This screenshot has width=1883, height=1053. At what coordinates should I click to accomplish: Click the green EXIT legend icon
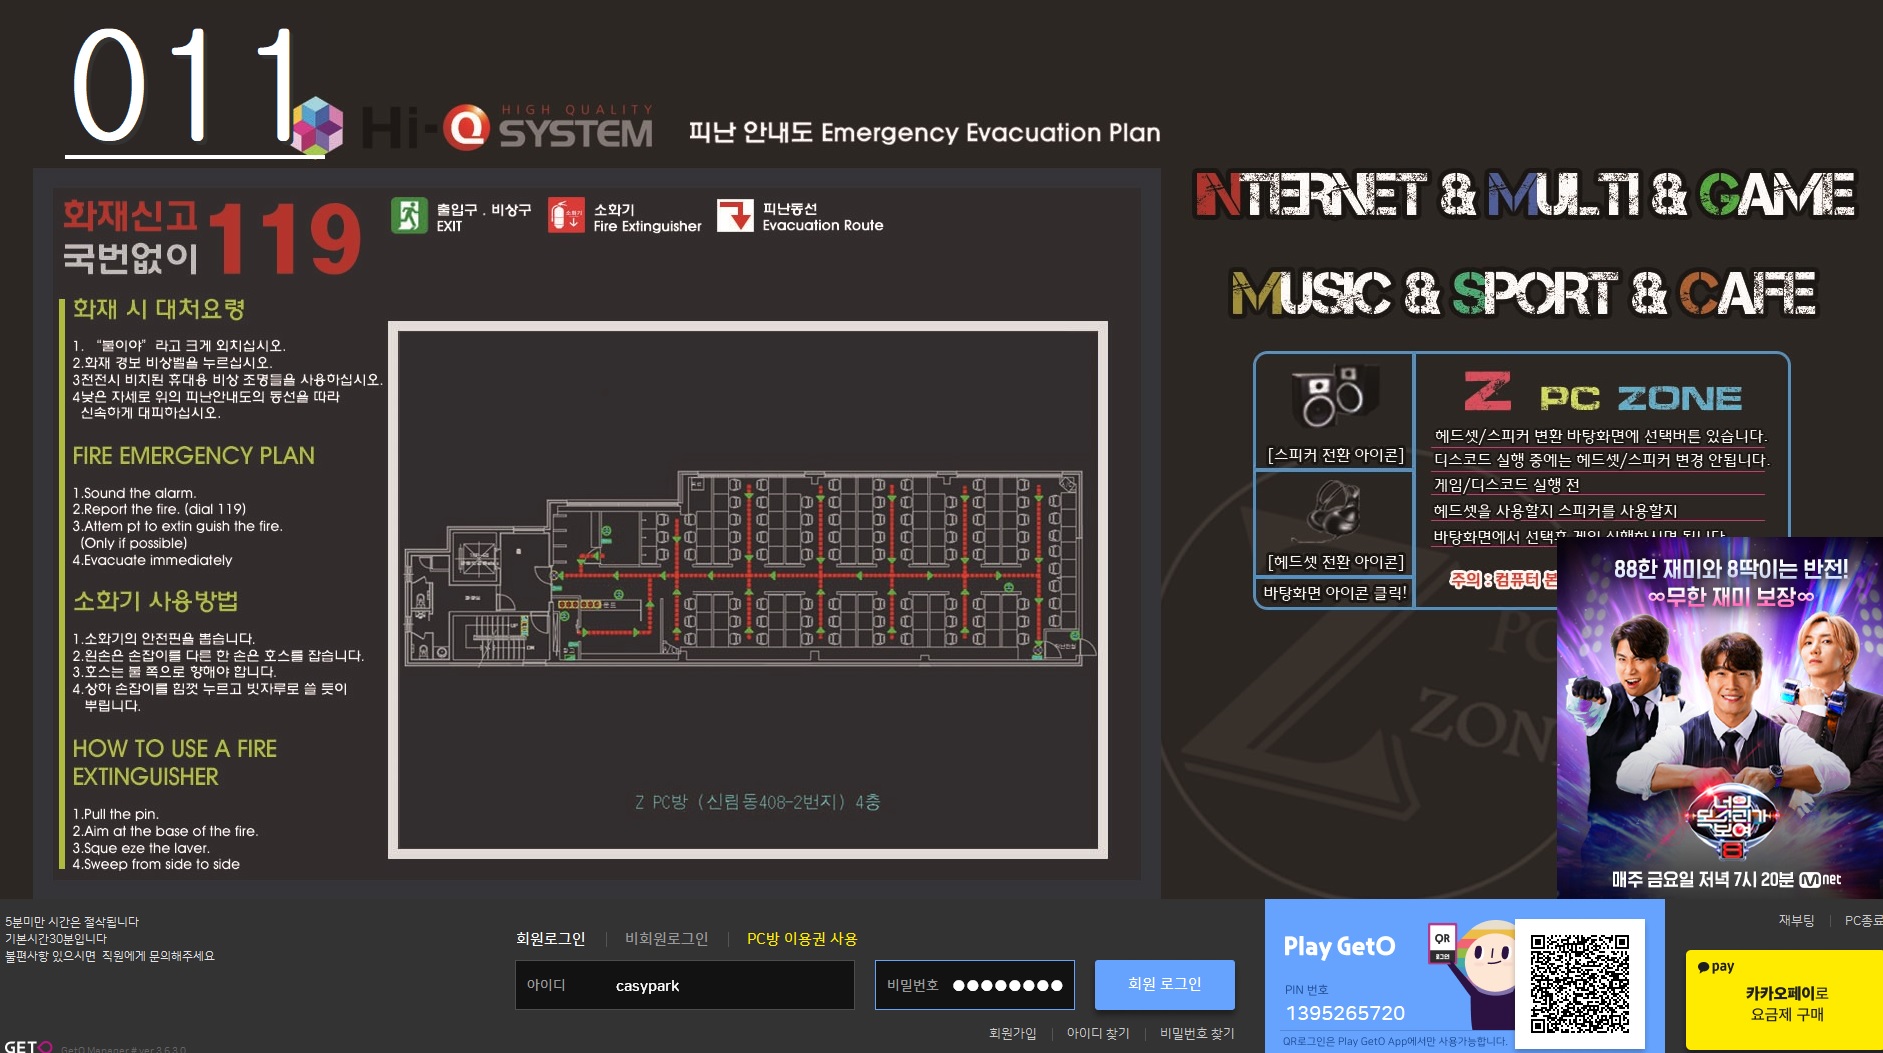408,216
